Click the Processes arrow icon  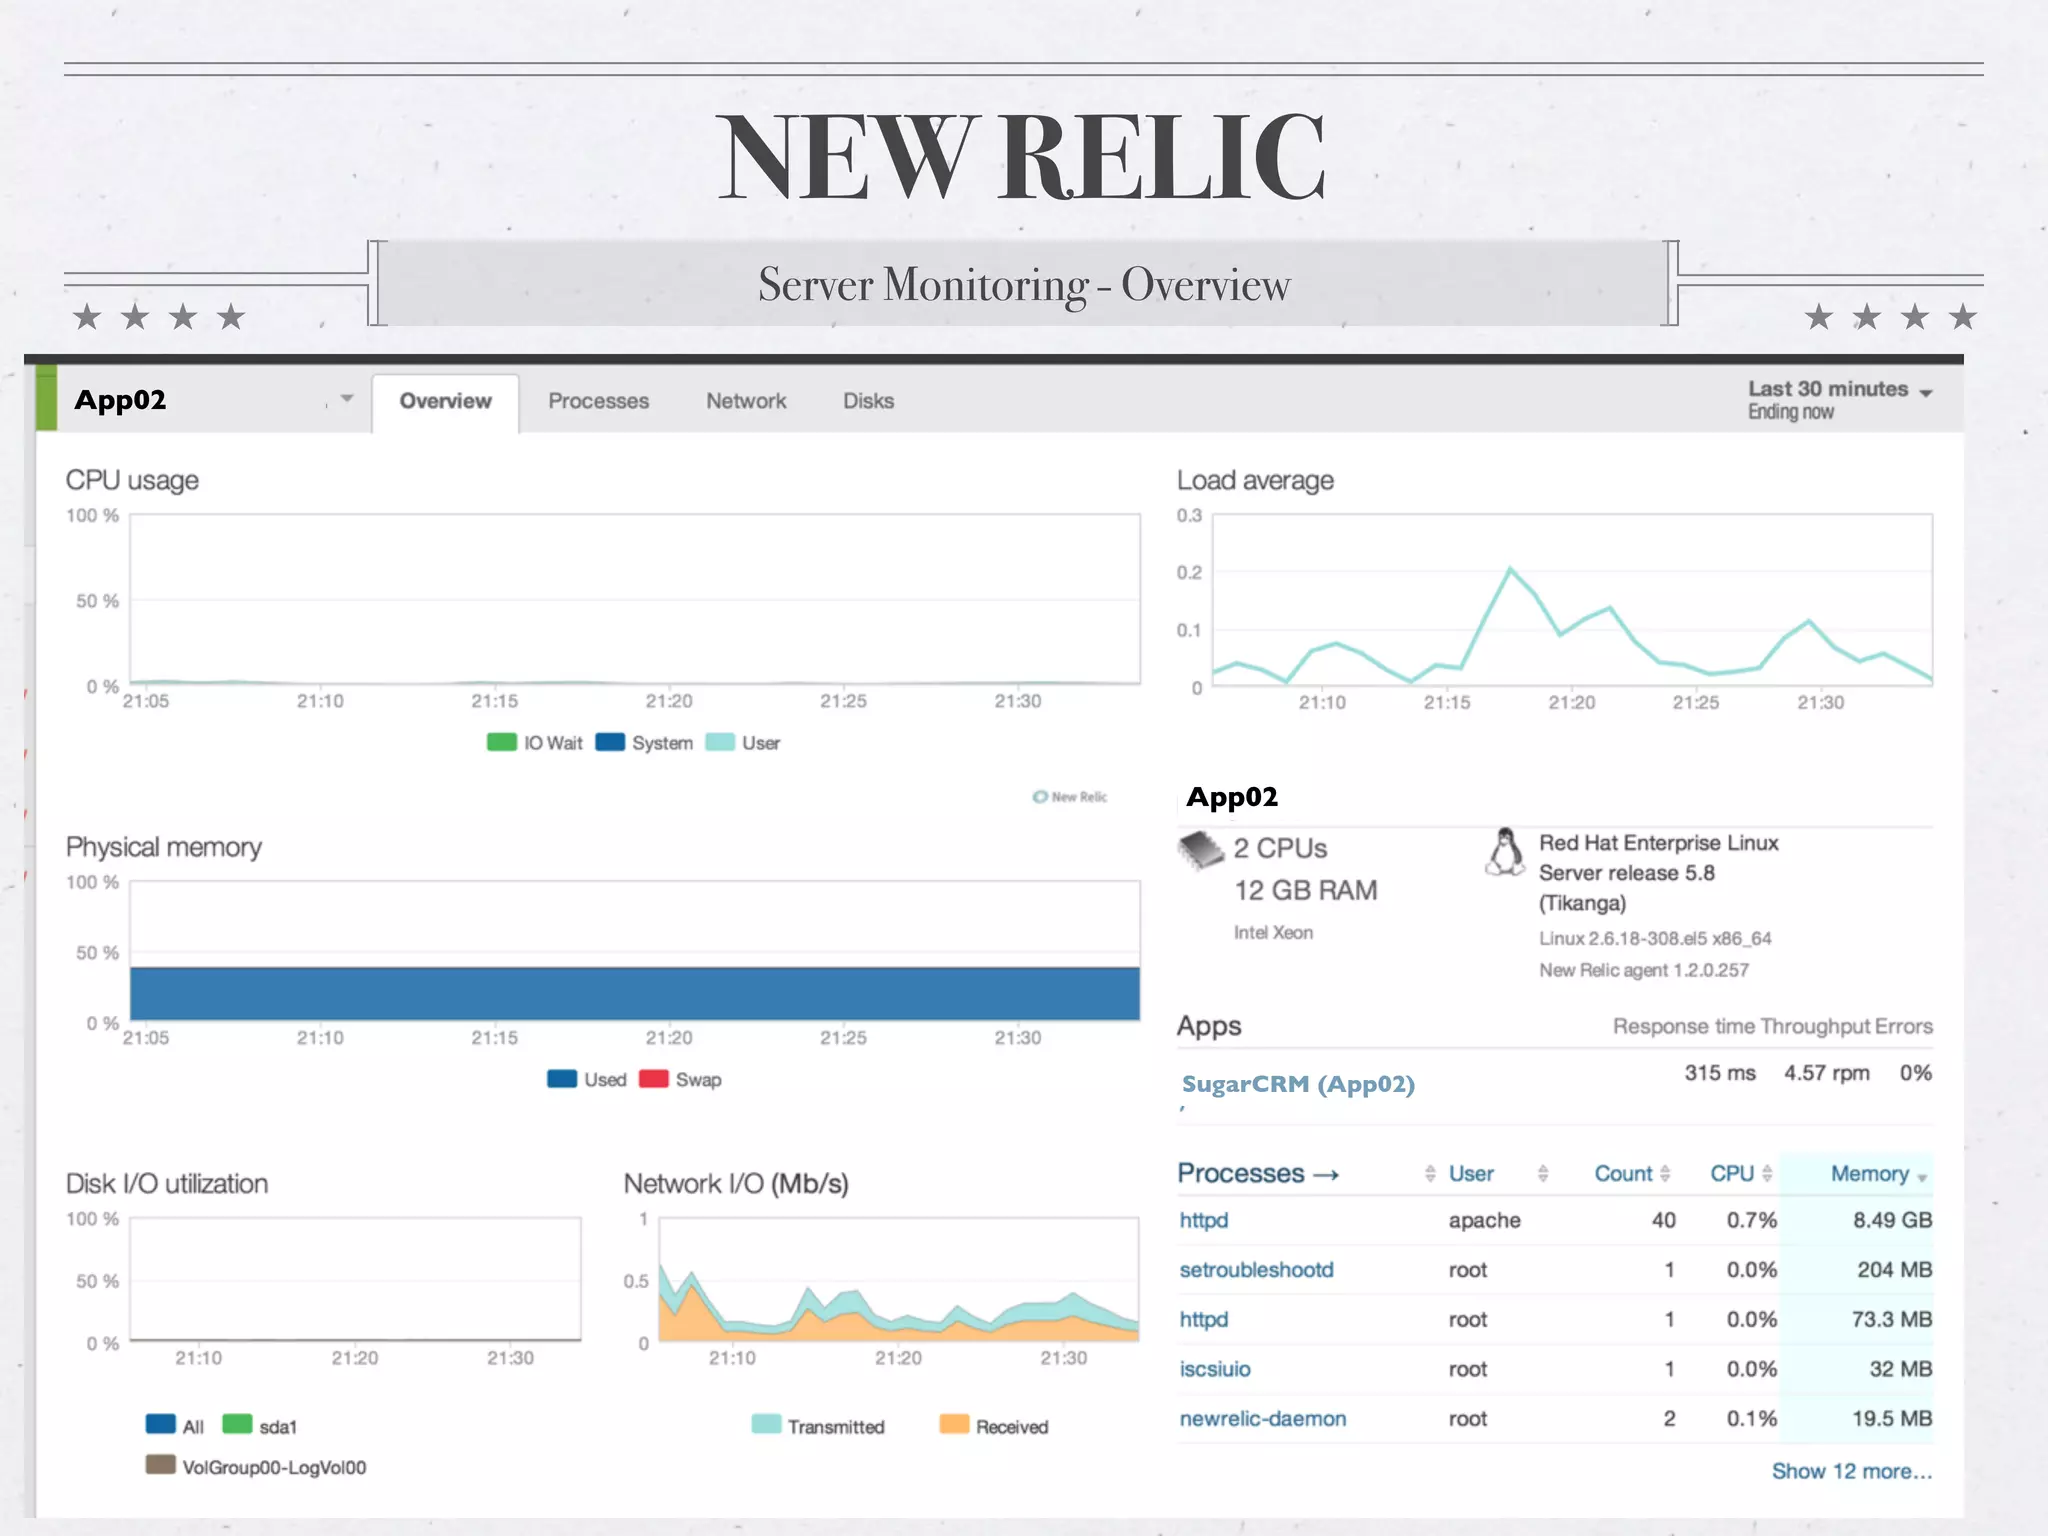click(x=1326, y=1175)
